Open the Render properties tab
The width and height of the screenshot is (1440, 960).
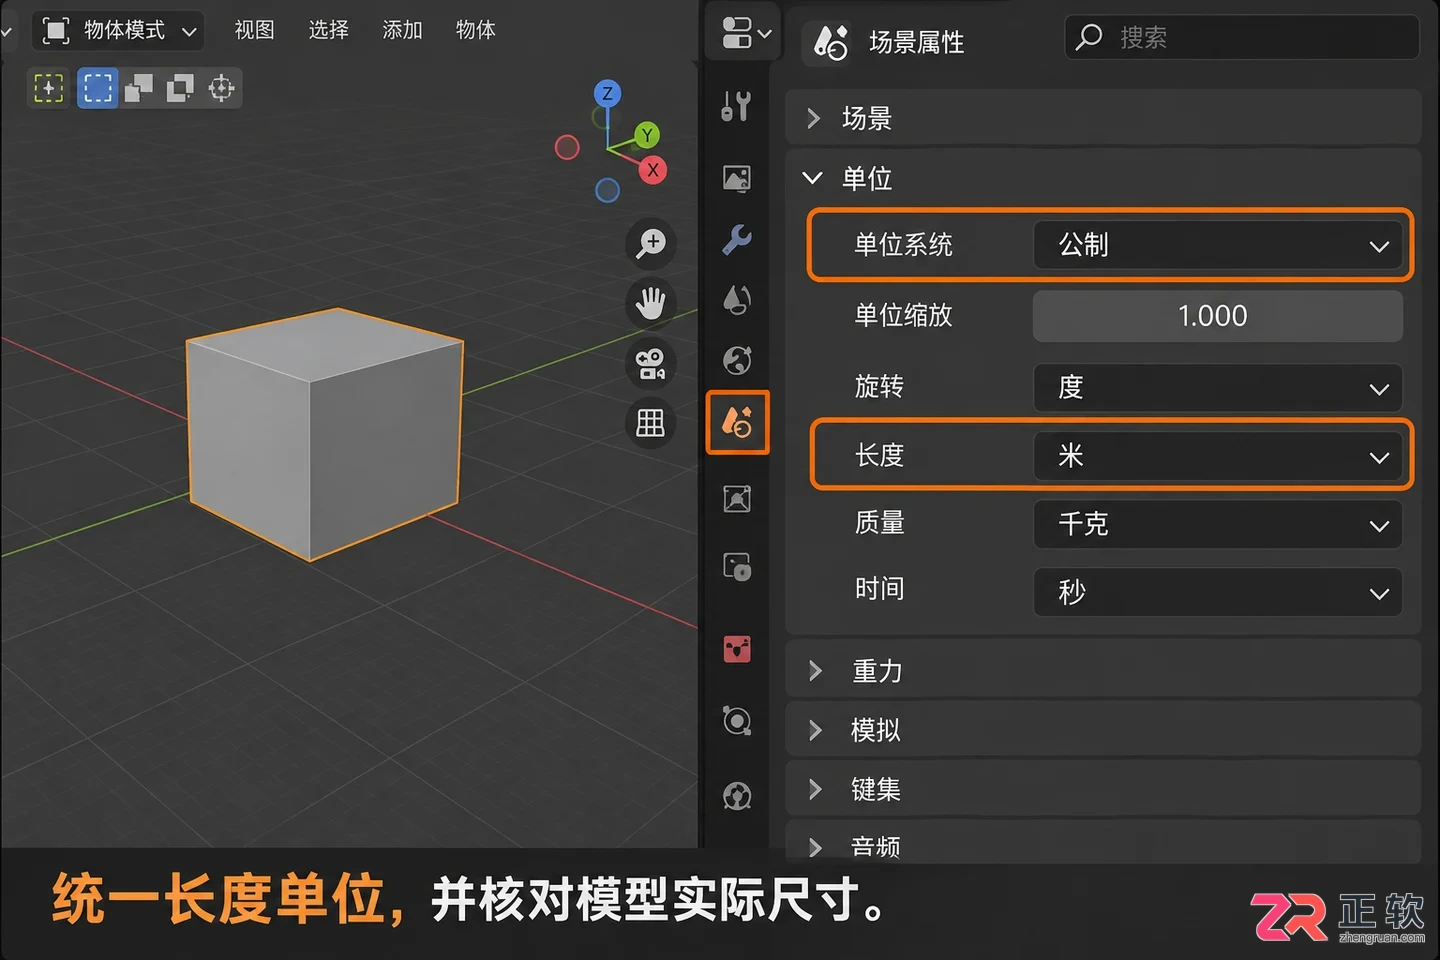[x=737, y=178]
